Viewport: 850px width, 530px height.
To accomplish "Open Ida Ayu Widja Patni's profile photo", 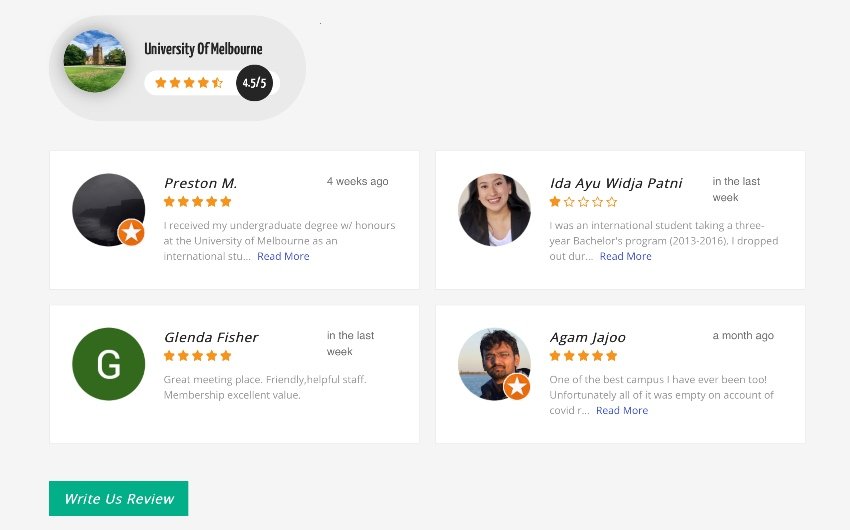I will click(x=494, y=210).
